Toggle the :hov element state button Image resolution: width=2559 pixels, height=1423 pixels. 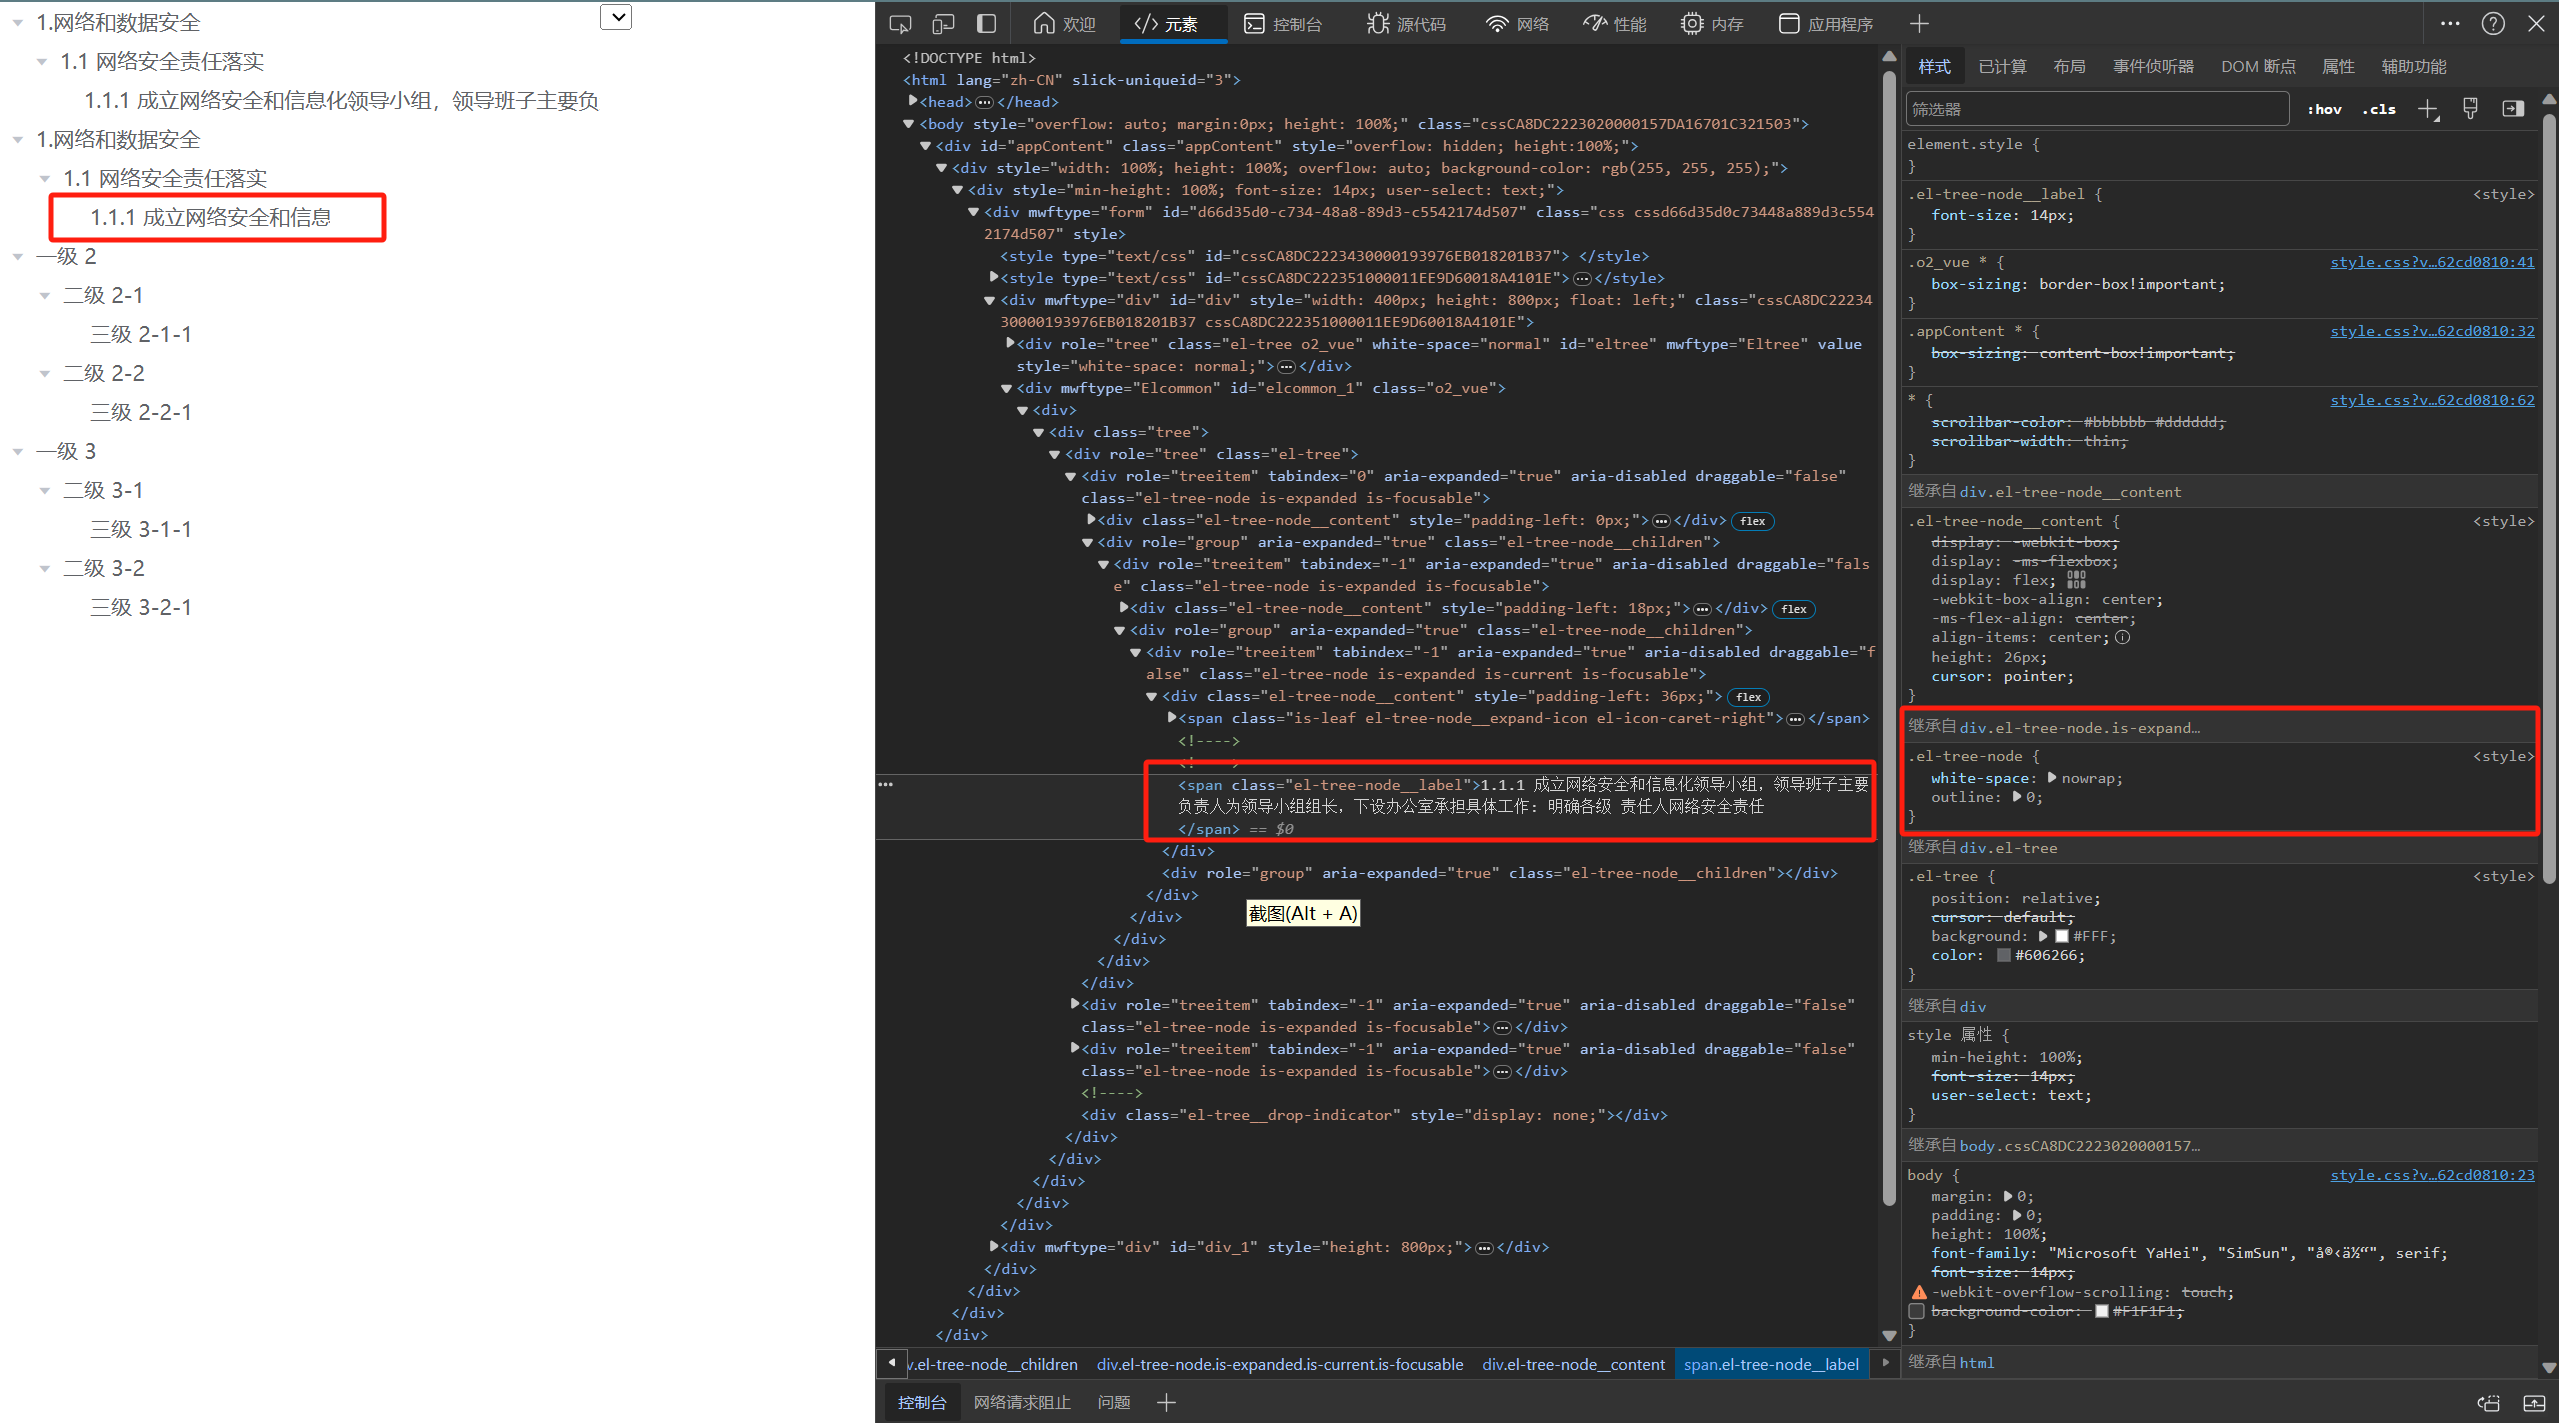[x=2324, y=109]
